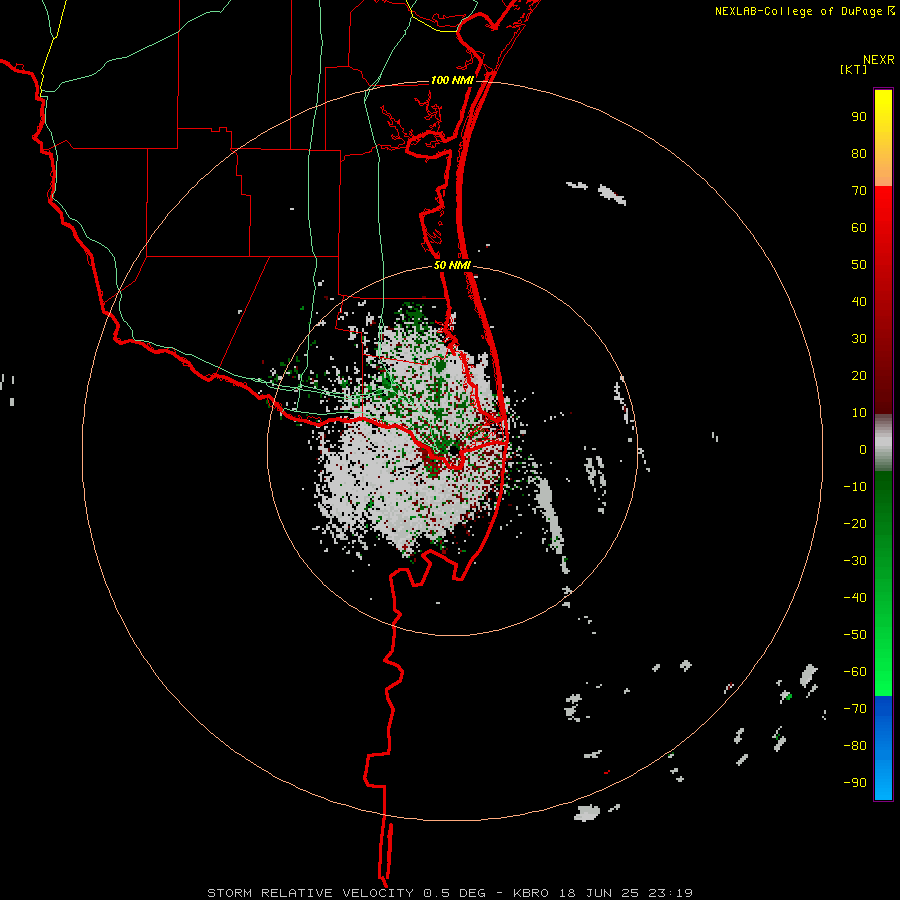
Task: Click the 60 value on the velocity scale
Action: (x=859, y=227)
